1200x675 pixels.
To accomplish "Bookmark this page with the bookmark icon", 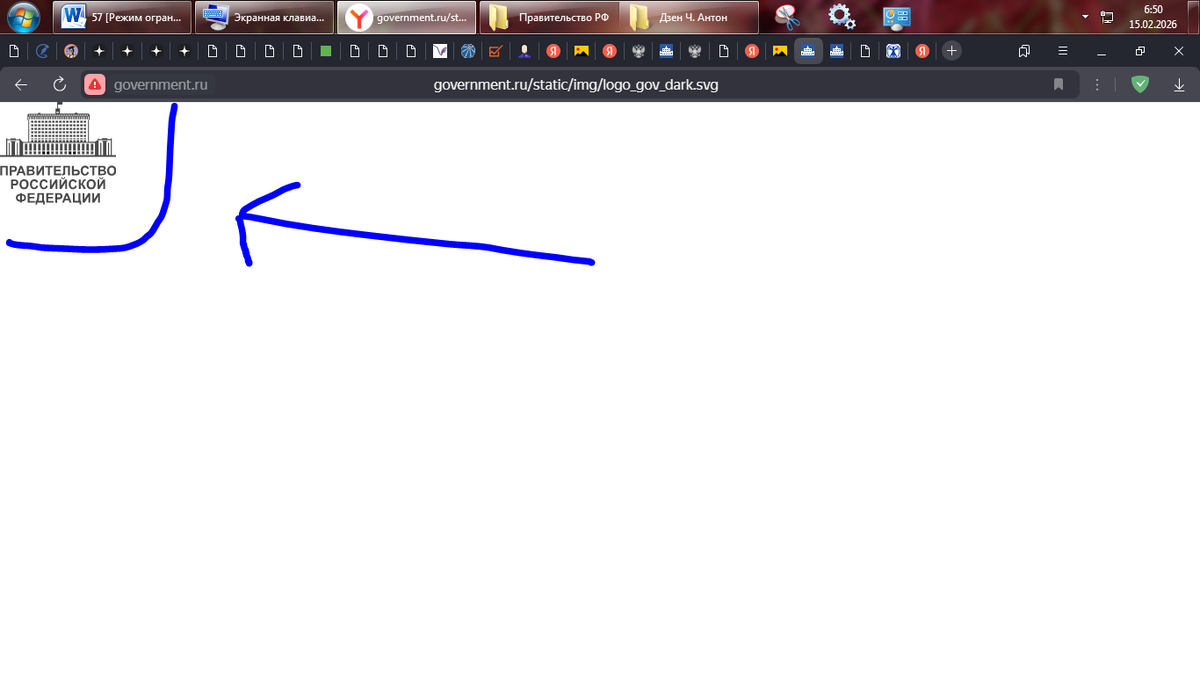I will [1058, 85].
